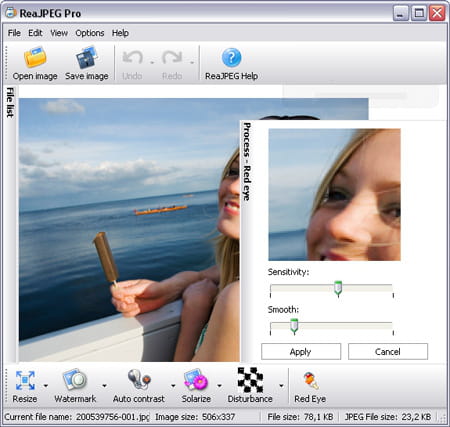Expand the Resize dropdown arrow
The width and height of the screenshot is (450, 427).
click(x=46, y=386)
